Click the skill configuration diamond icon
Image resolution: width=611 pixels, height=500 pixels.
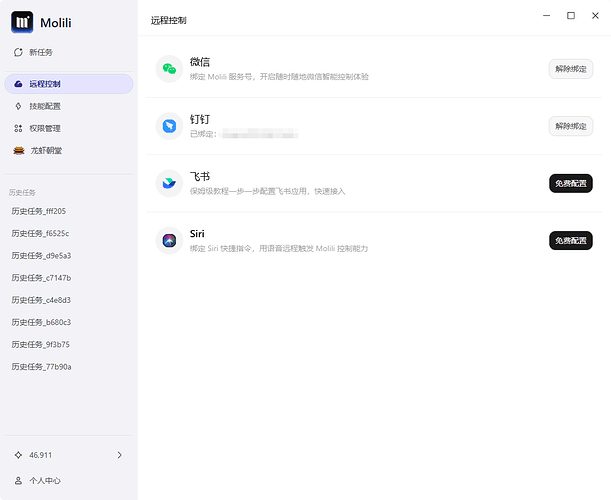coord(18,106)
